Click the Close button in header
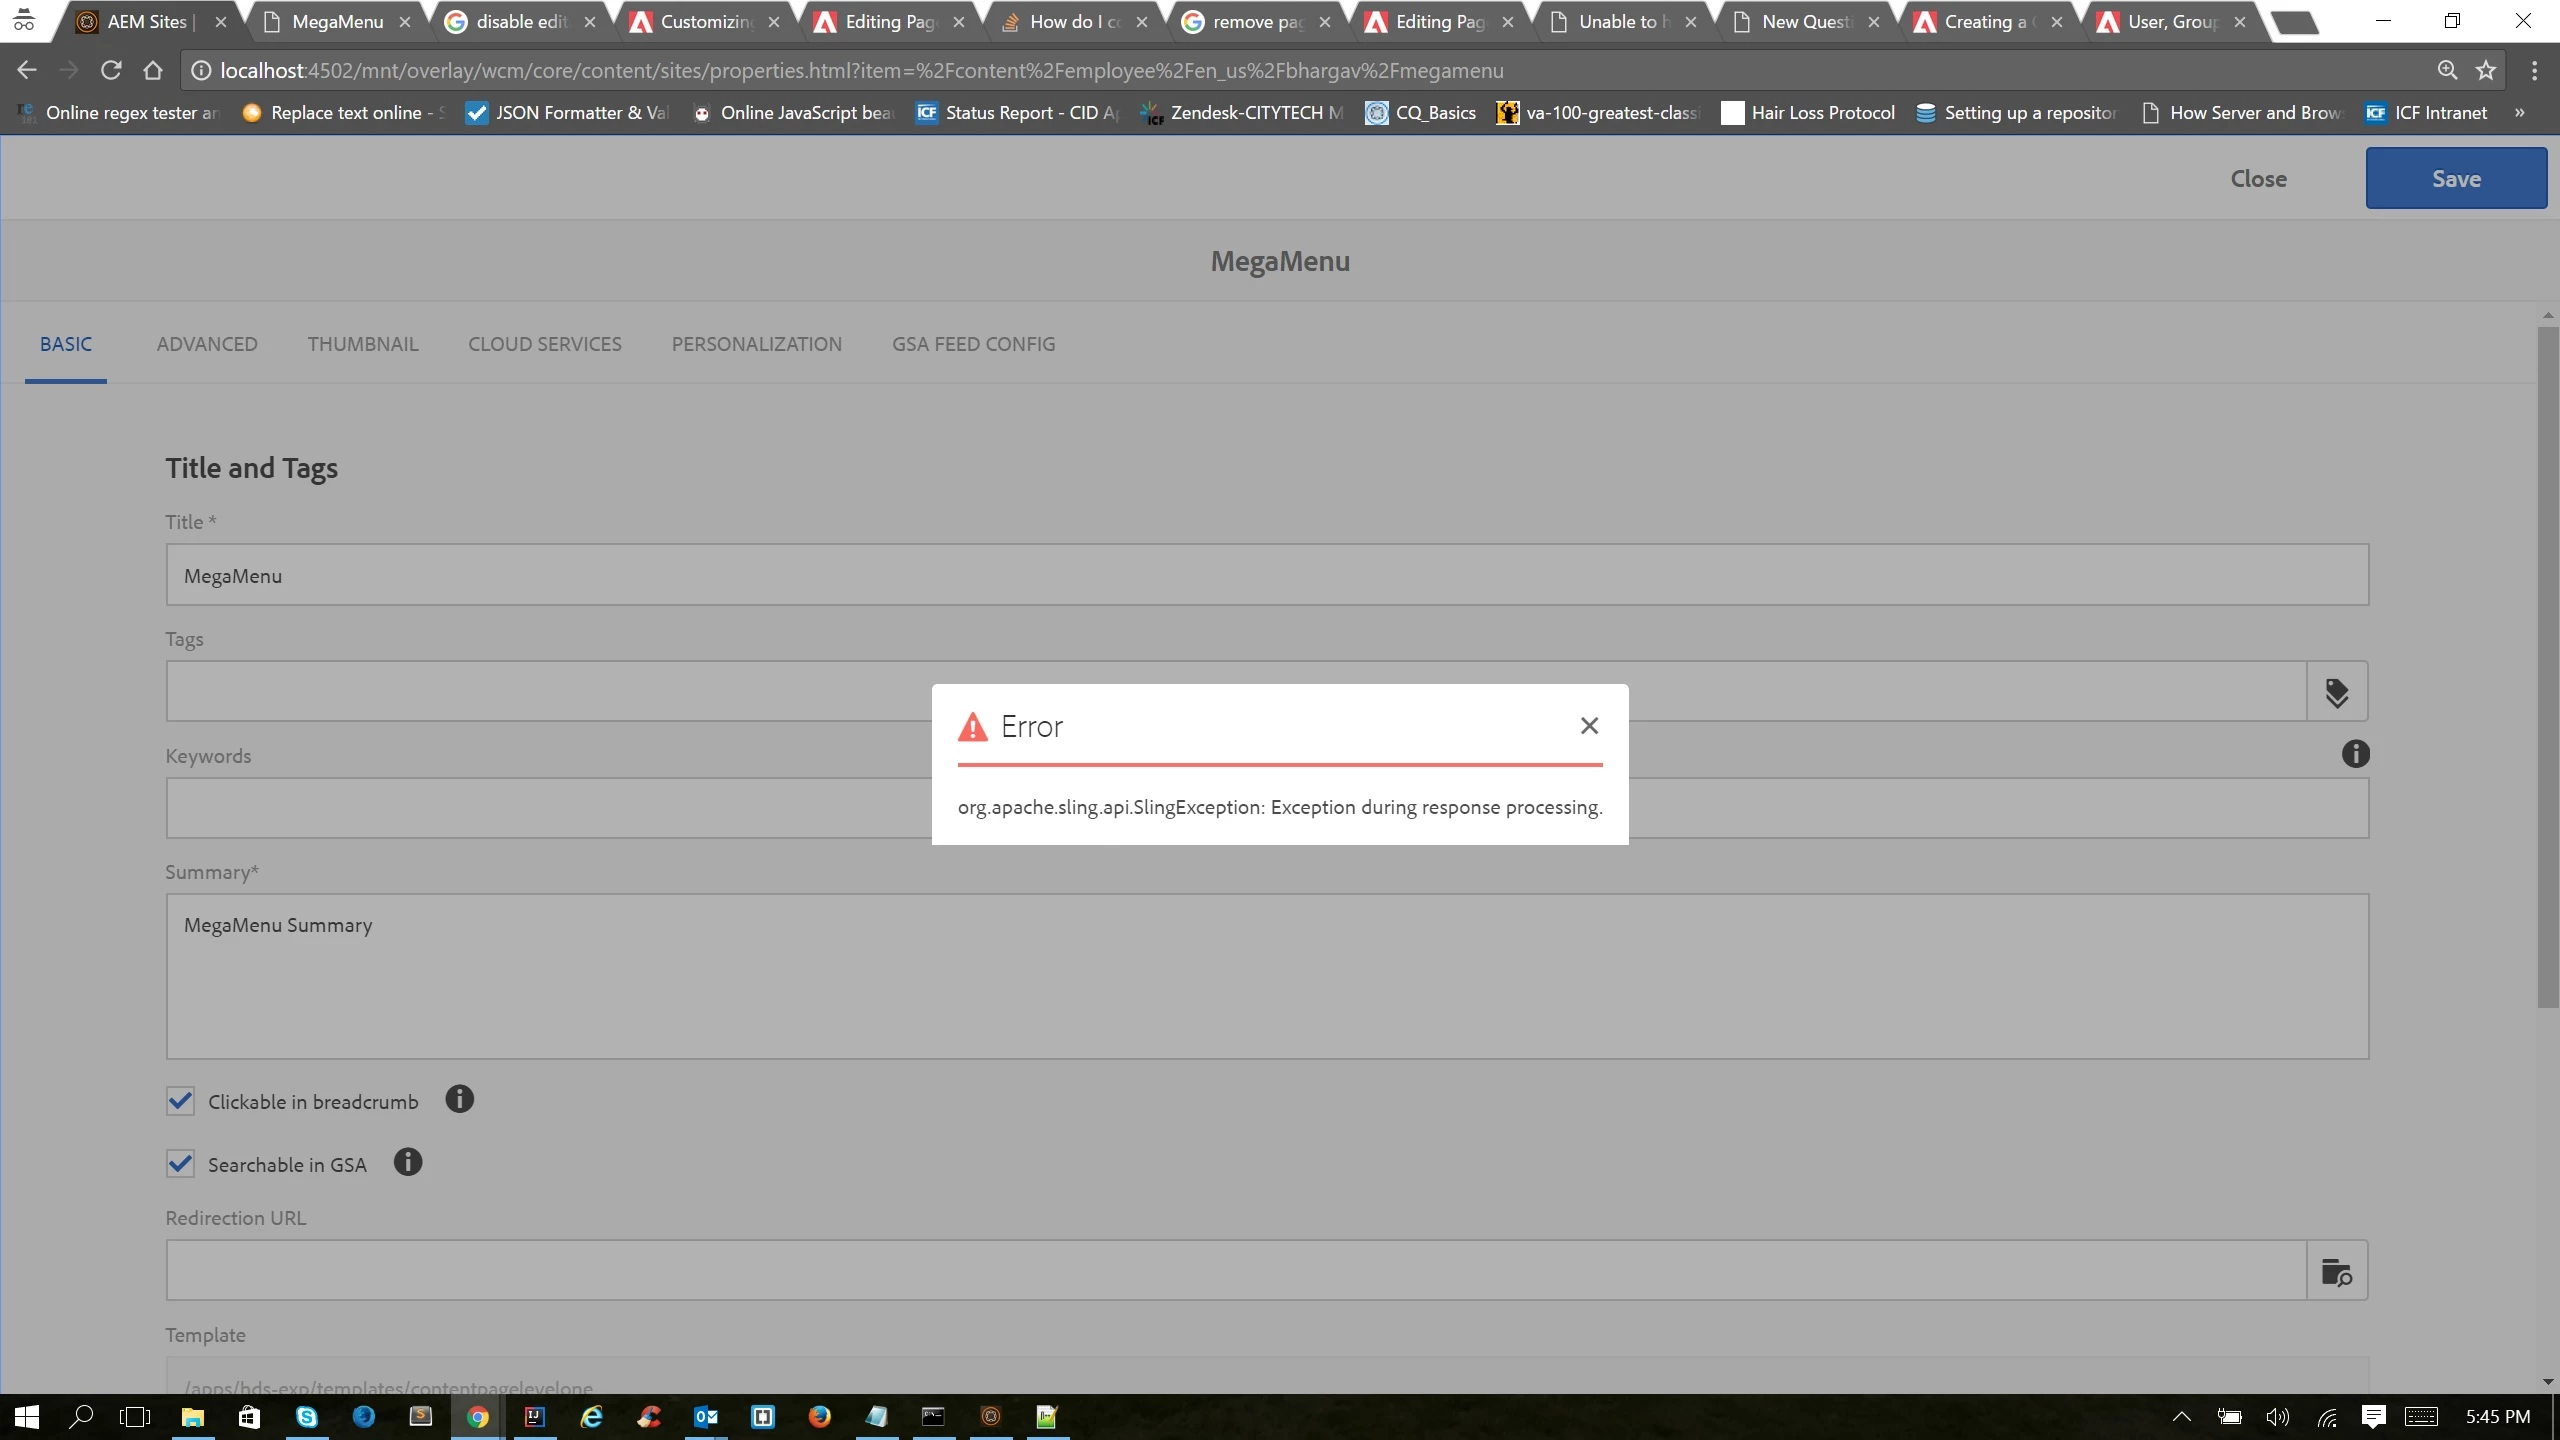2560x1440 pixels. click(2258, 179)
